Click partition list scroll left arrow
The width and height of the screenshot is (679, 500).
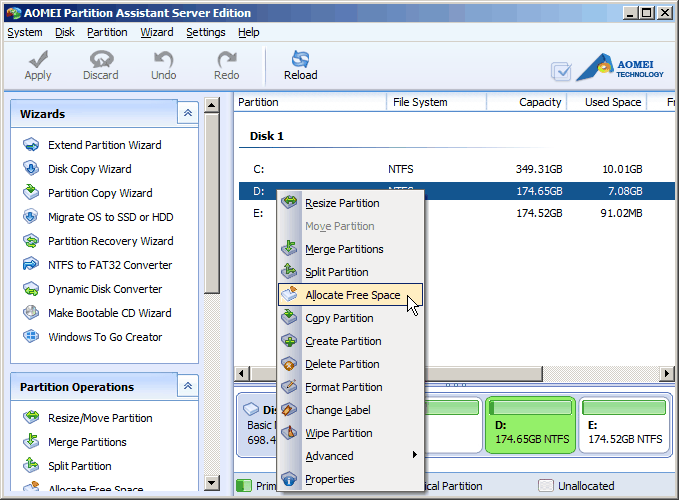click(242, 373)
